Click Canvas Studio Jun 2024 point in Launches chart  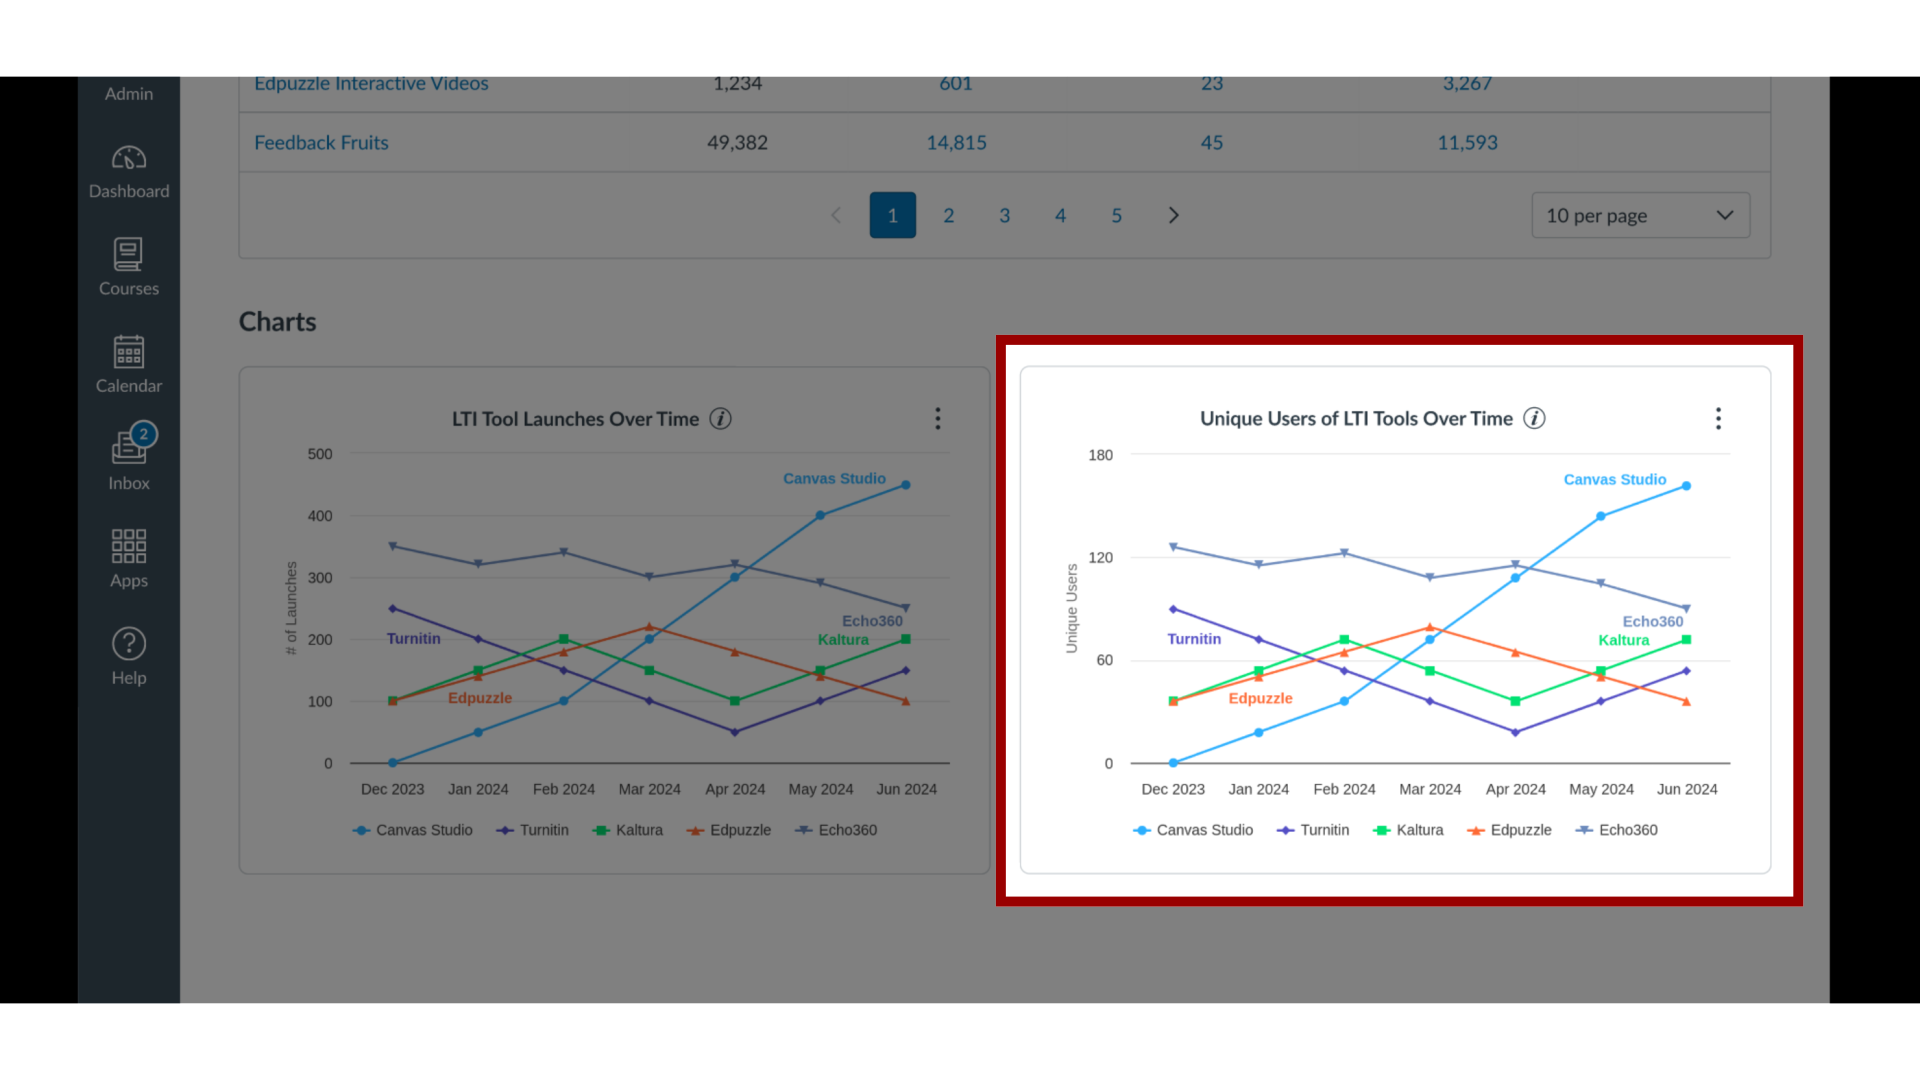pos(906,485)
